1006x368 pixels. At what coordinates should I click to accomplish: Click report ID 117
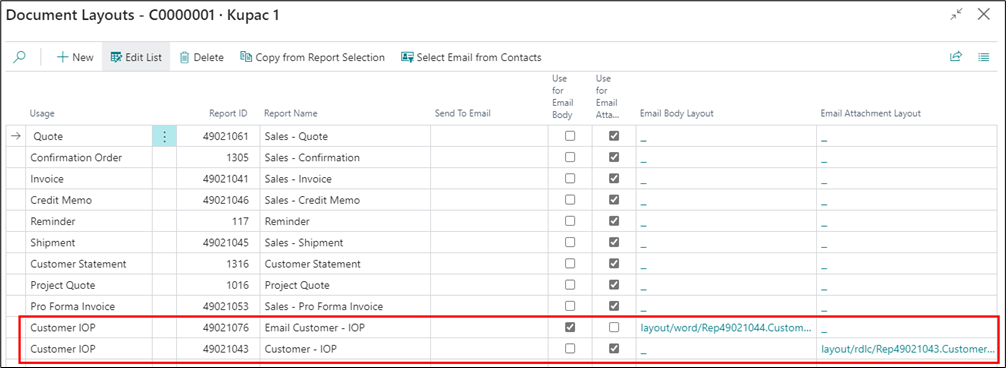click(x=240, y=221)
